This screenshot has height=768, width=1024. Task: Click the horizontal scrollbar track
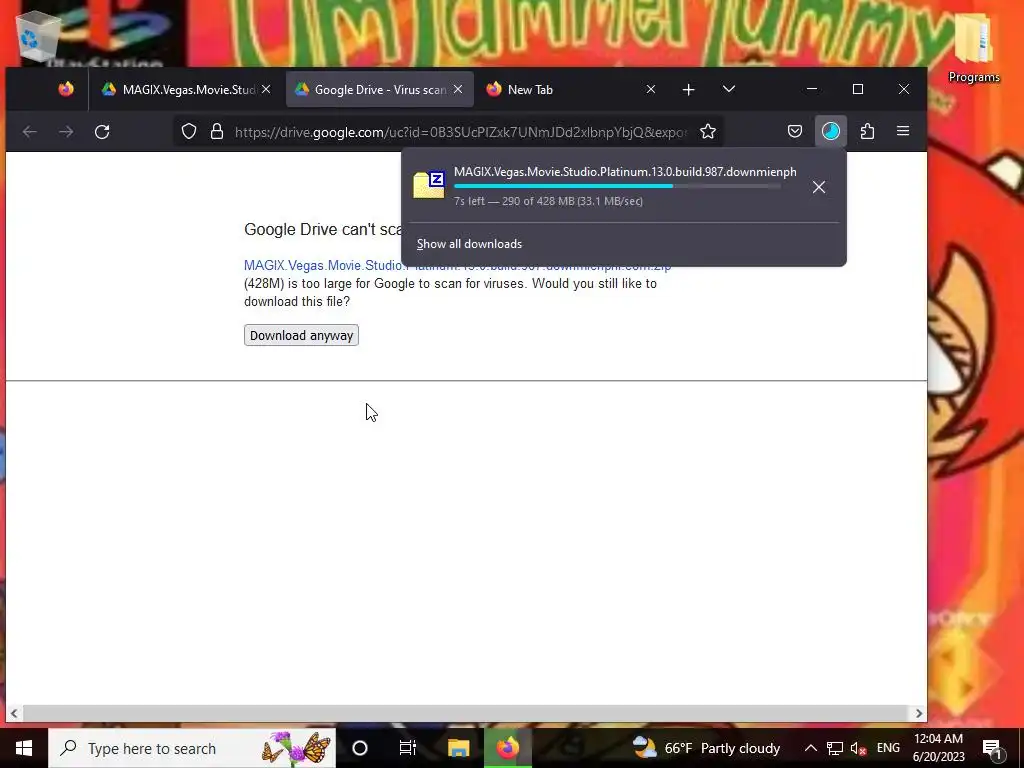point(466,714)
